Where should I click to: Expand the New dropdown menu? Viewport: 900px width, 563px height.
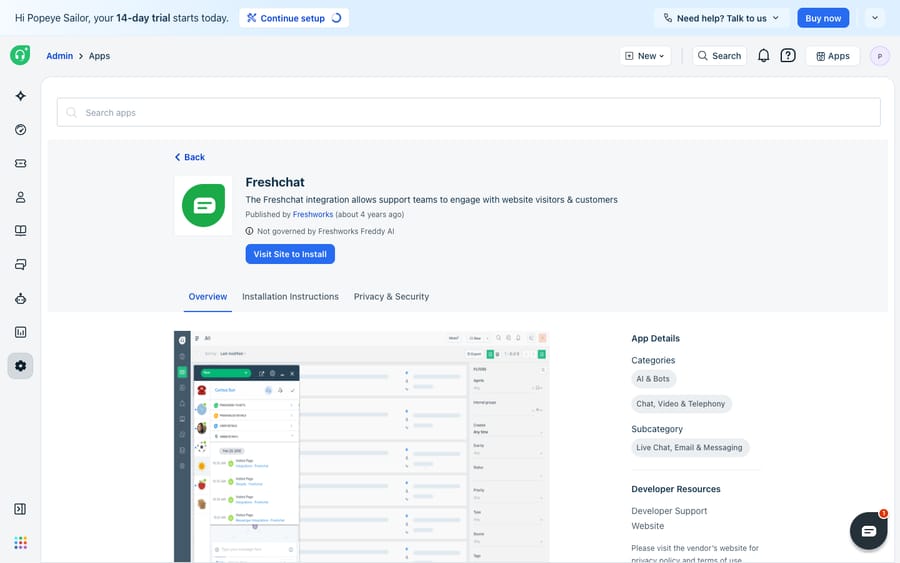pyautogui.click(x=645, y=56)
